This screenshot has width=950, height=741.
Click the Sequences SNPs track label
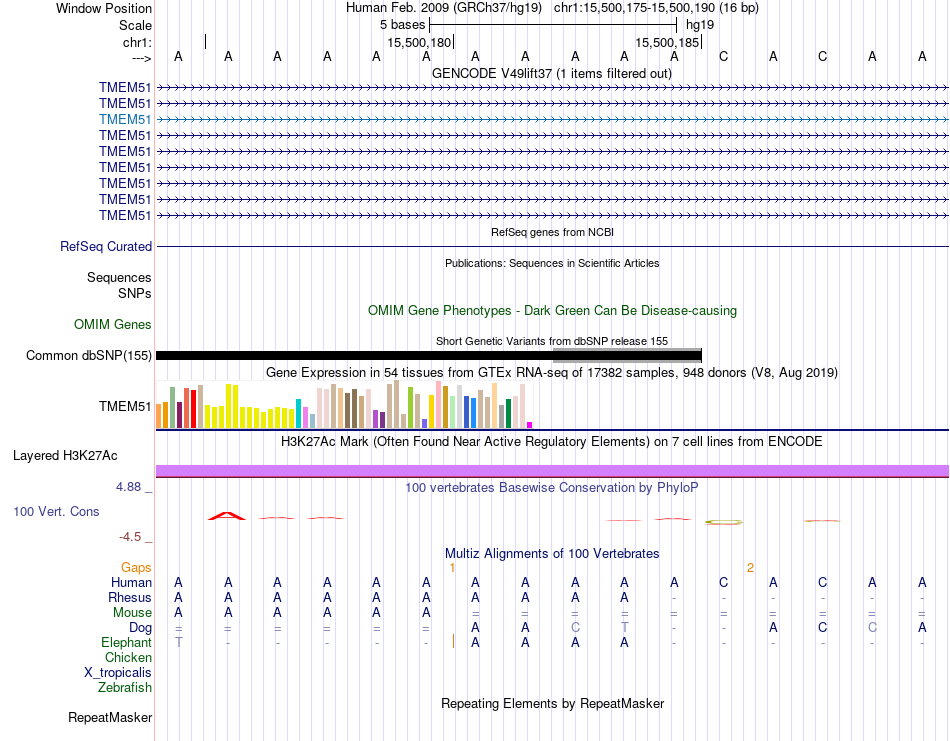(x=119, y=285)
